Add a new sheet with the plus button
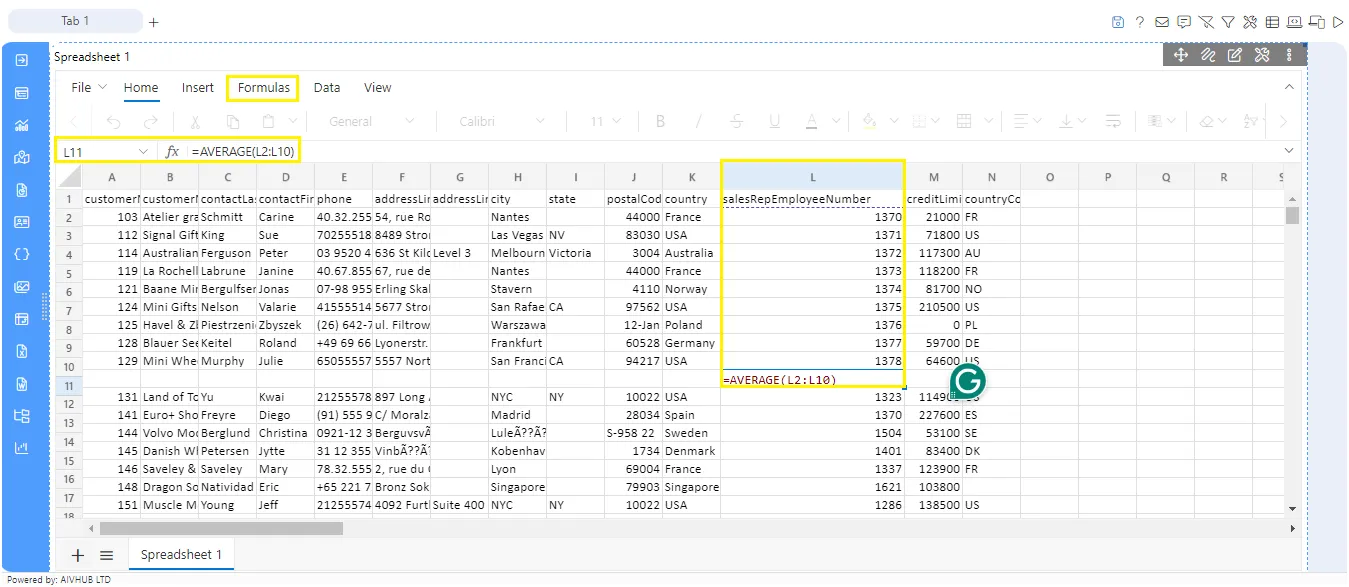Viewport: 1349px width, 587px height. 78,554
